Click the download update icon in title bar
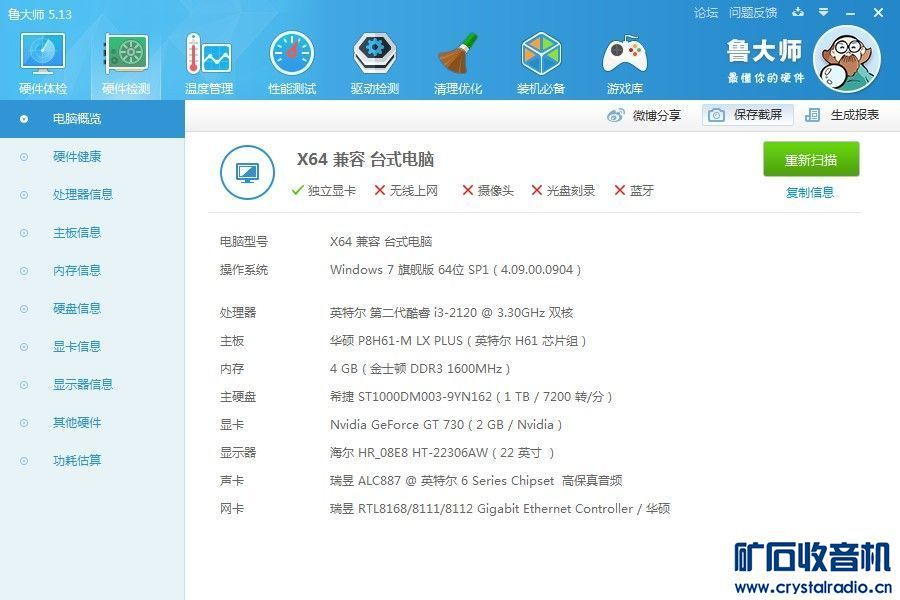900x600 pixels. pyautogui.click(x=798, y=12)
